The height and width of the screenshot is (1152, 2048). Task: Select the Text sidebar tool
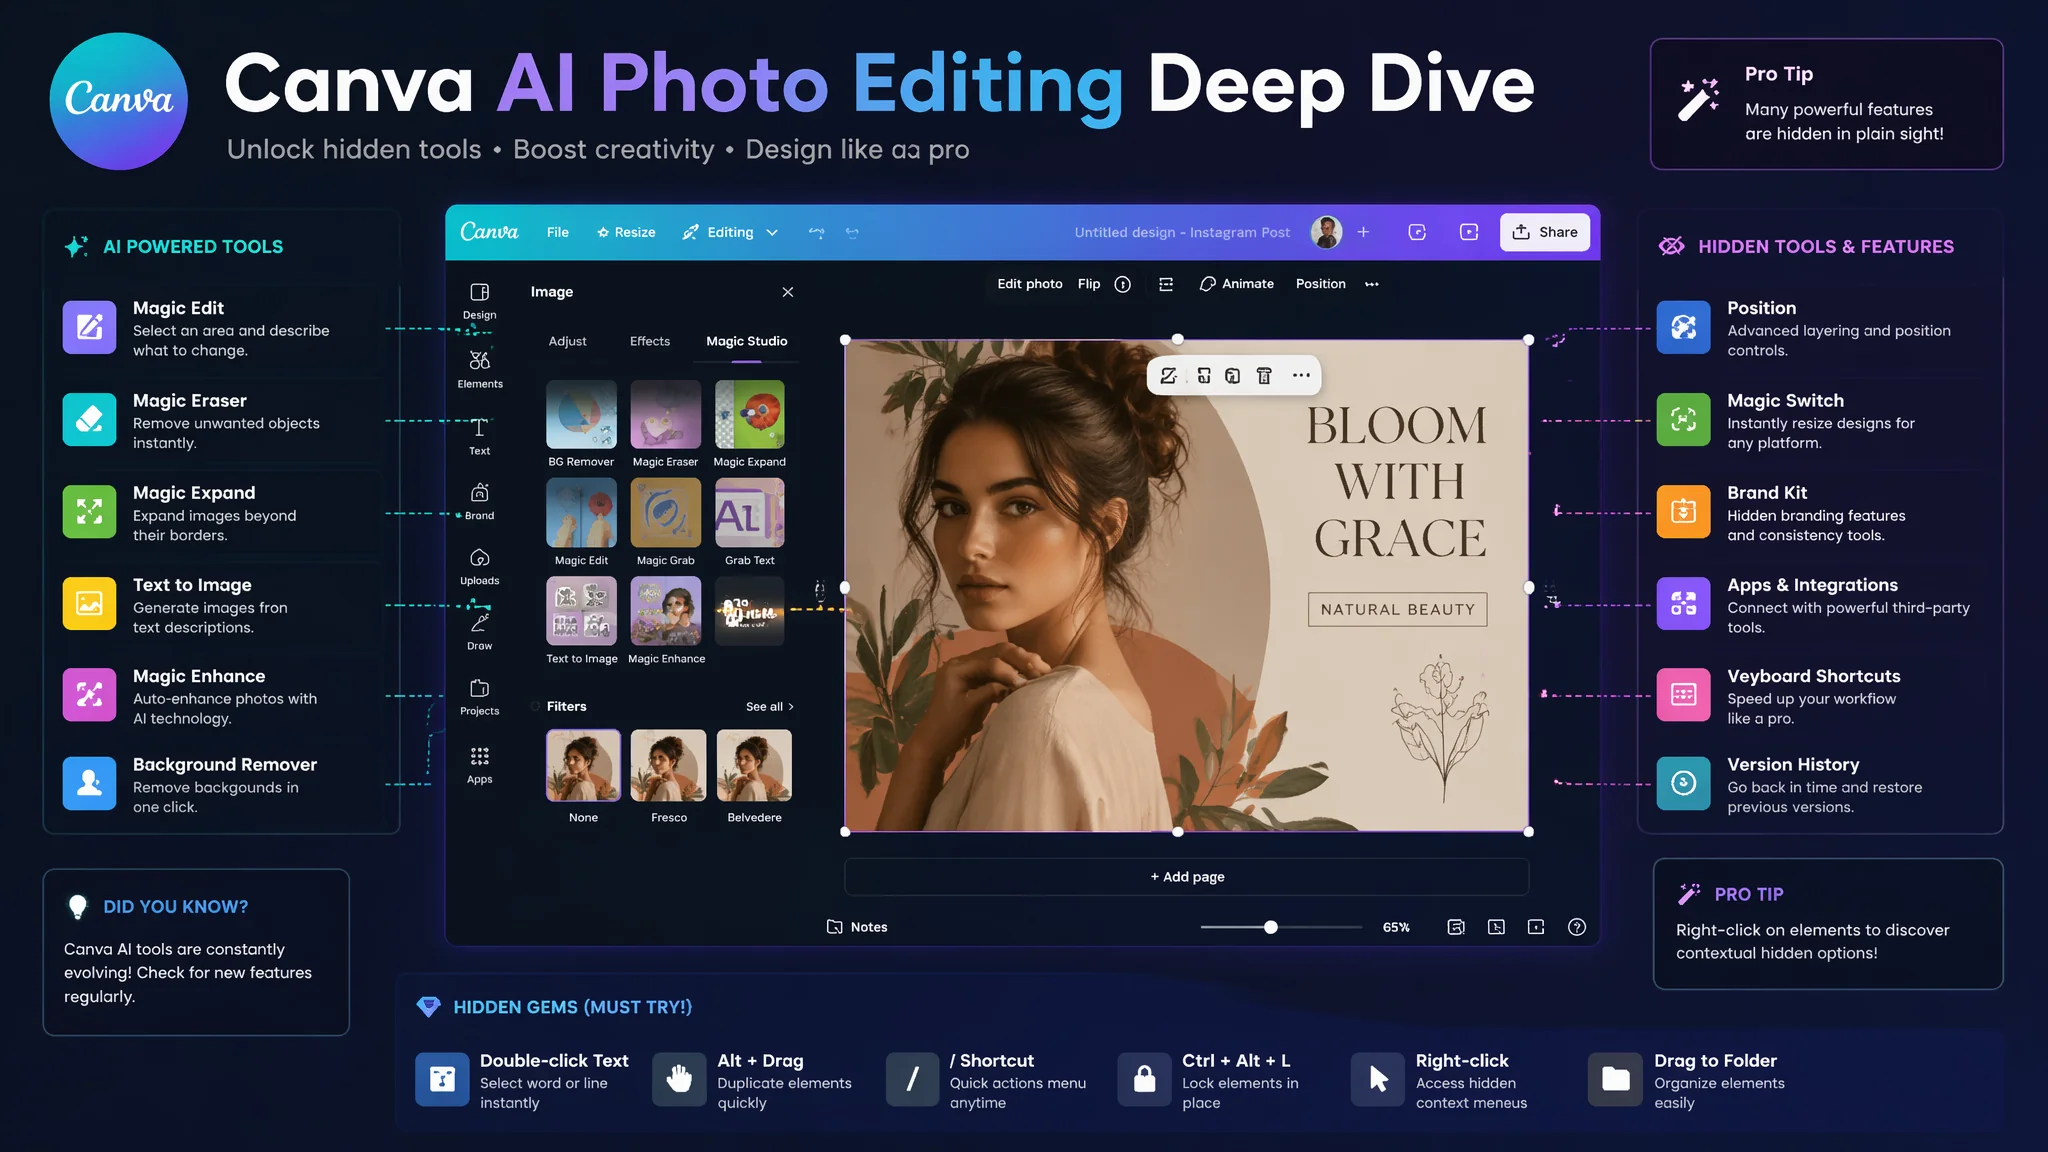[479, 436]
